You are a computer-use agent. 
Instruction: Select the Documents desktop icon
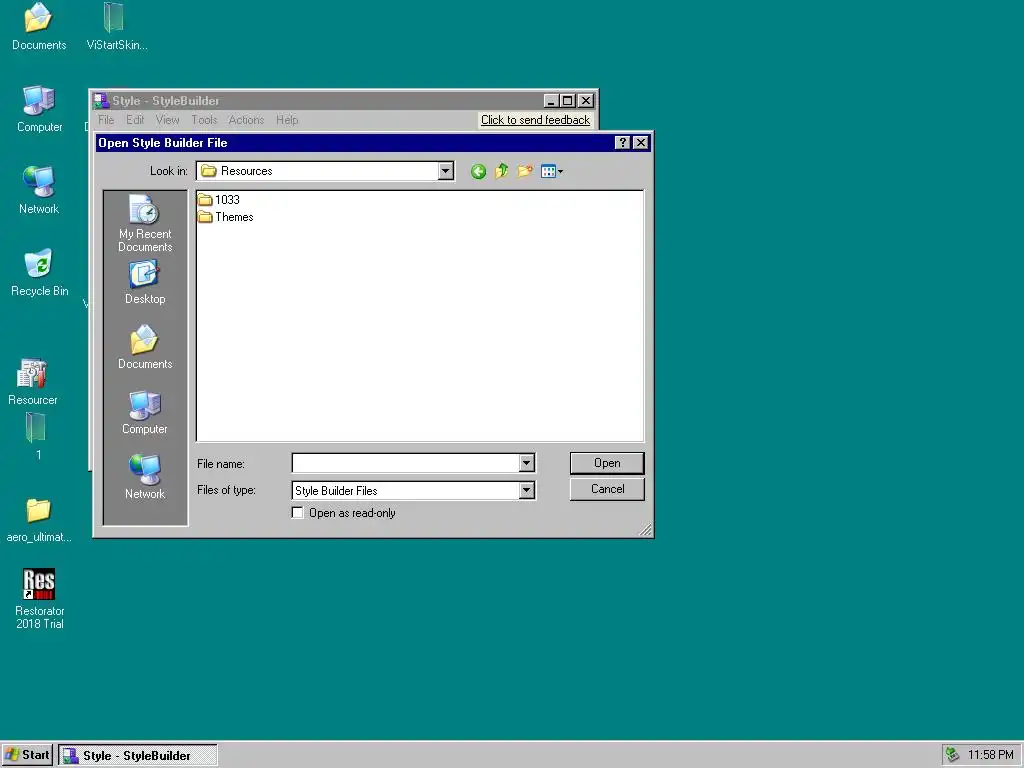[x=39, y=27]
